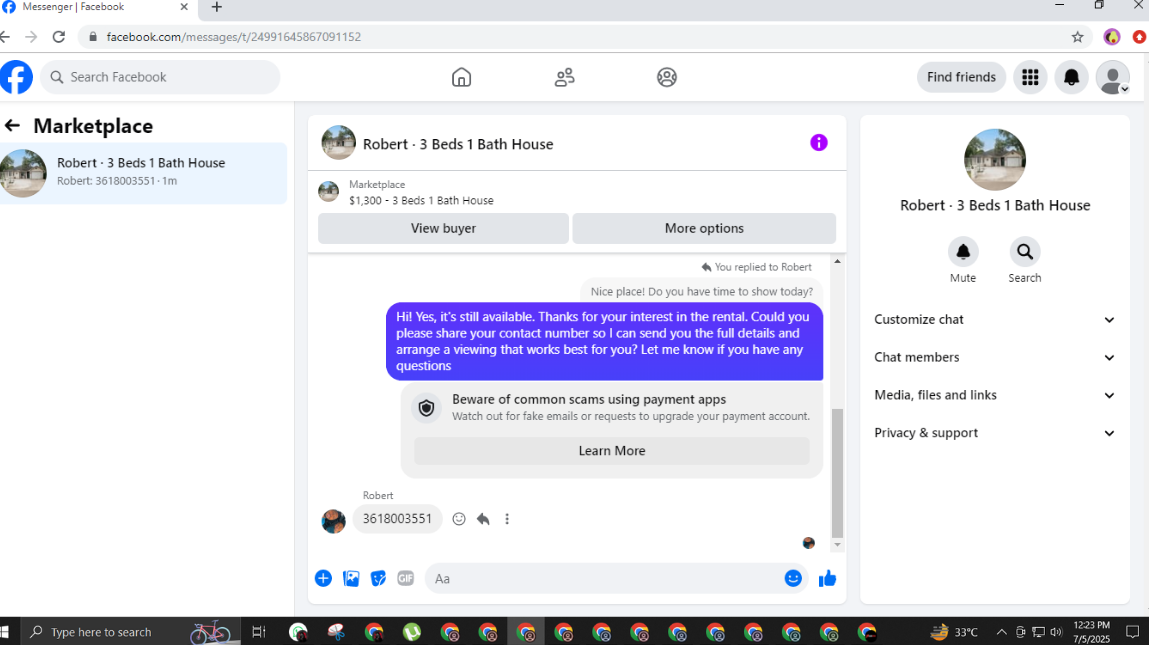This screenshot has width=1149, height=645.
Task: Open more options for Robert's message
Action: 507,519
